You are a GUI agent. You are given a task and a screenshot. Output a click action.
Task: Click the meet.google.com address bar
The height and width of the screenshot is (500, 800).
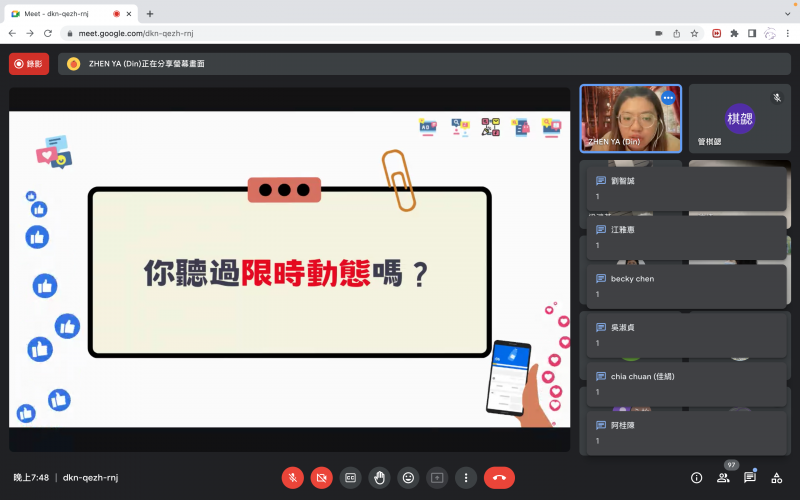point(350,33)
